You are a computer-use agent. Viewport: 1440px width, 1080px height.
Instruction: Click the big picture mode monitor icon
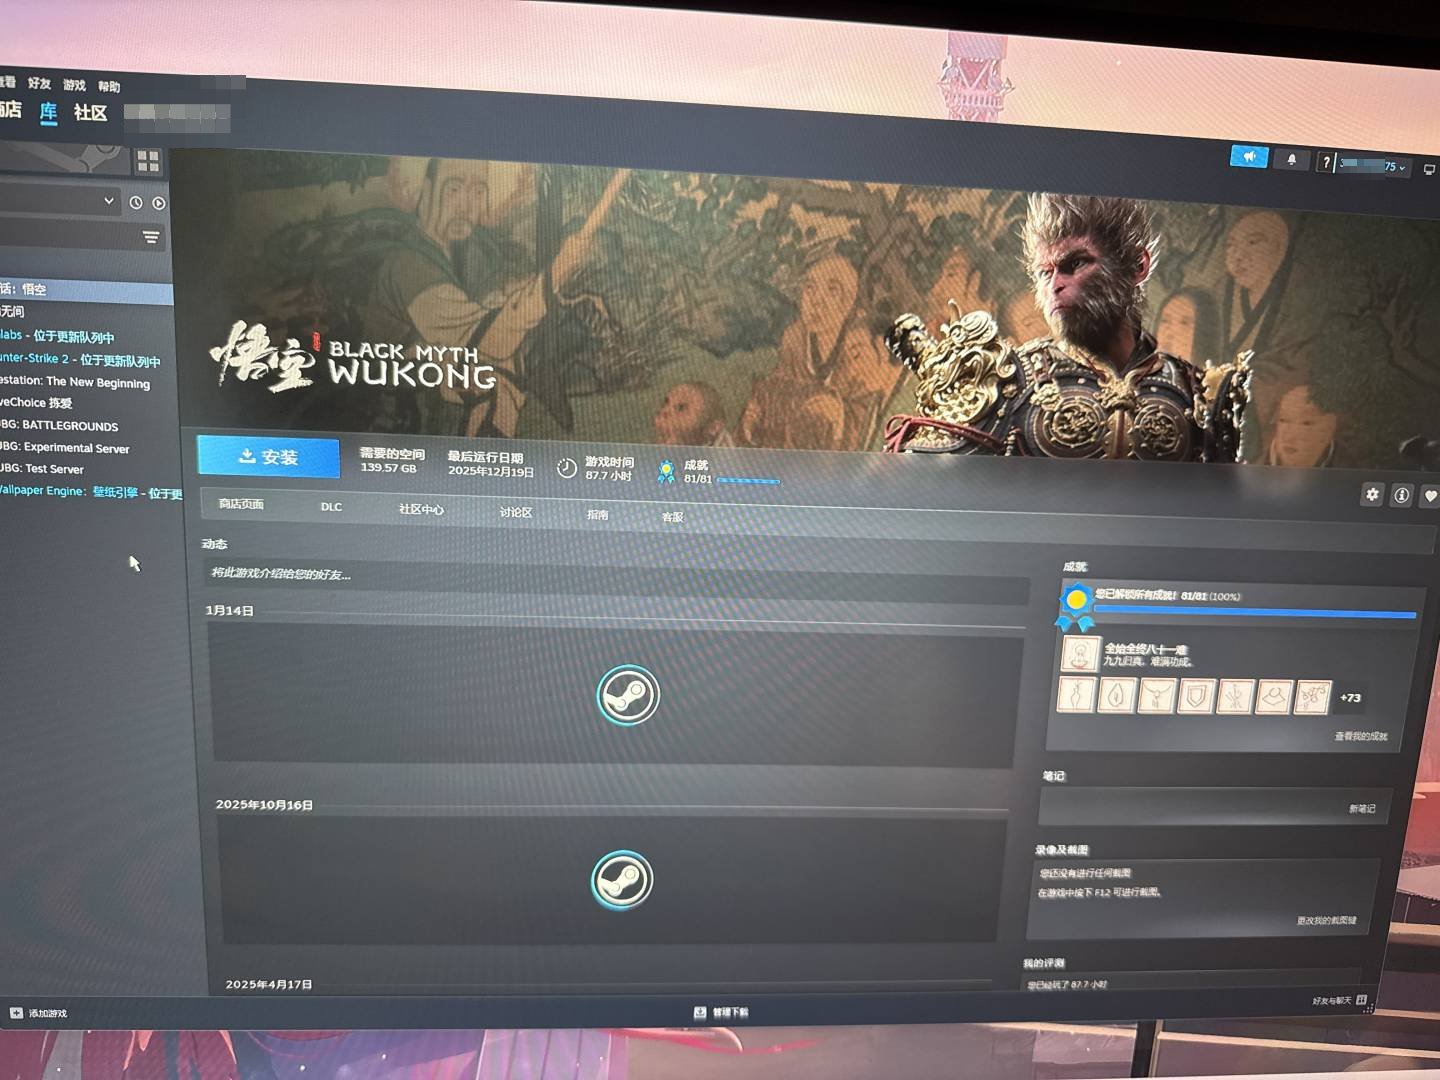[1429, 169]
